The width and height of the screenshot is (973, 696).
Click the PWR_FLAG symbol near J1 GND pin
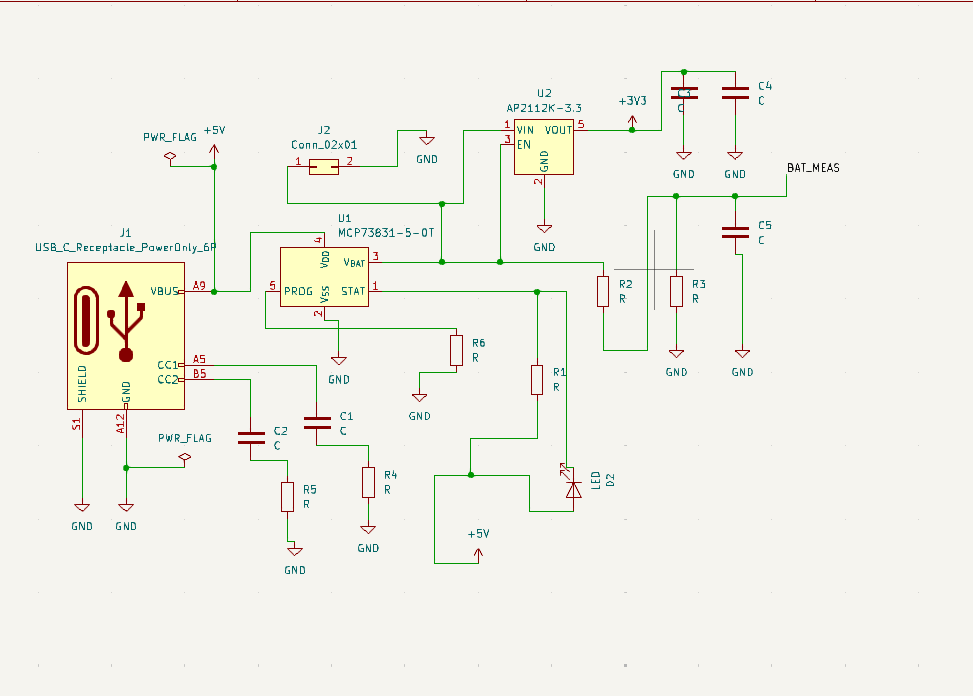(184, 458)
